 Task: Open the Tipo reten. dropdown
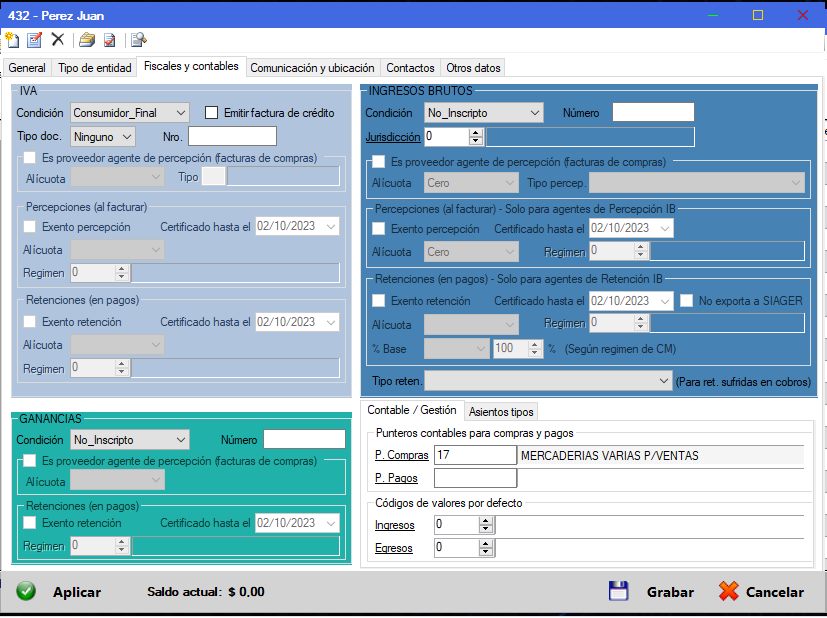548,381
